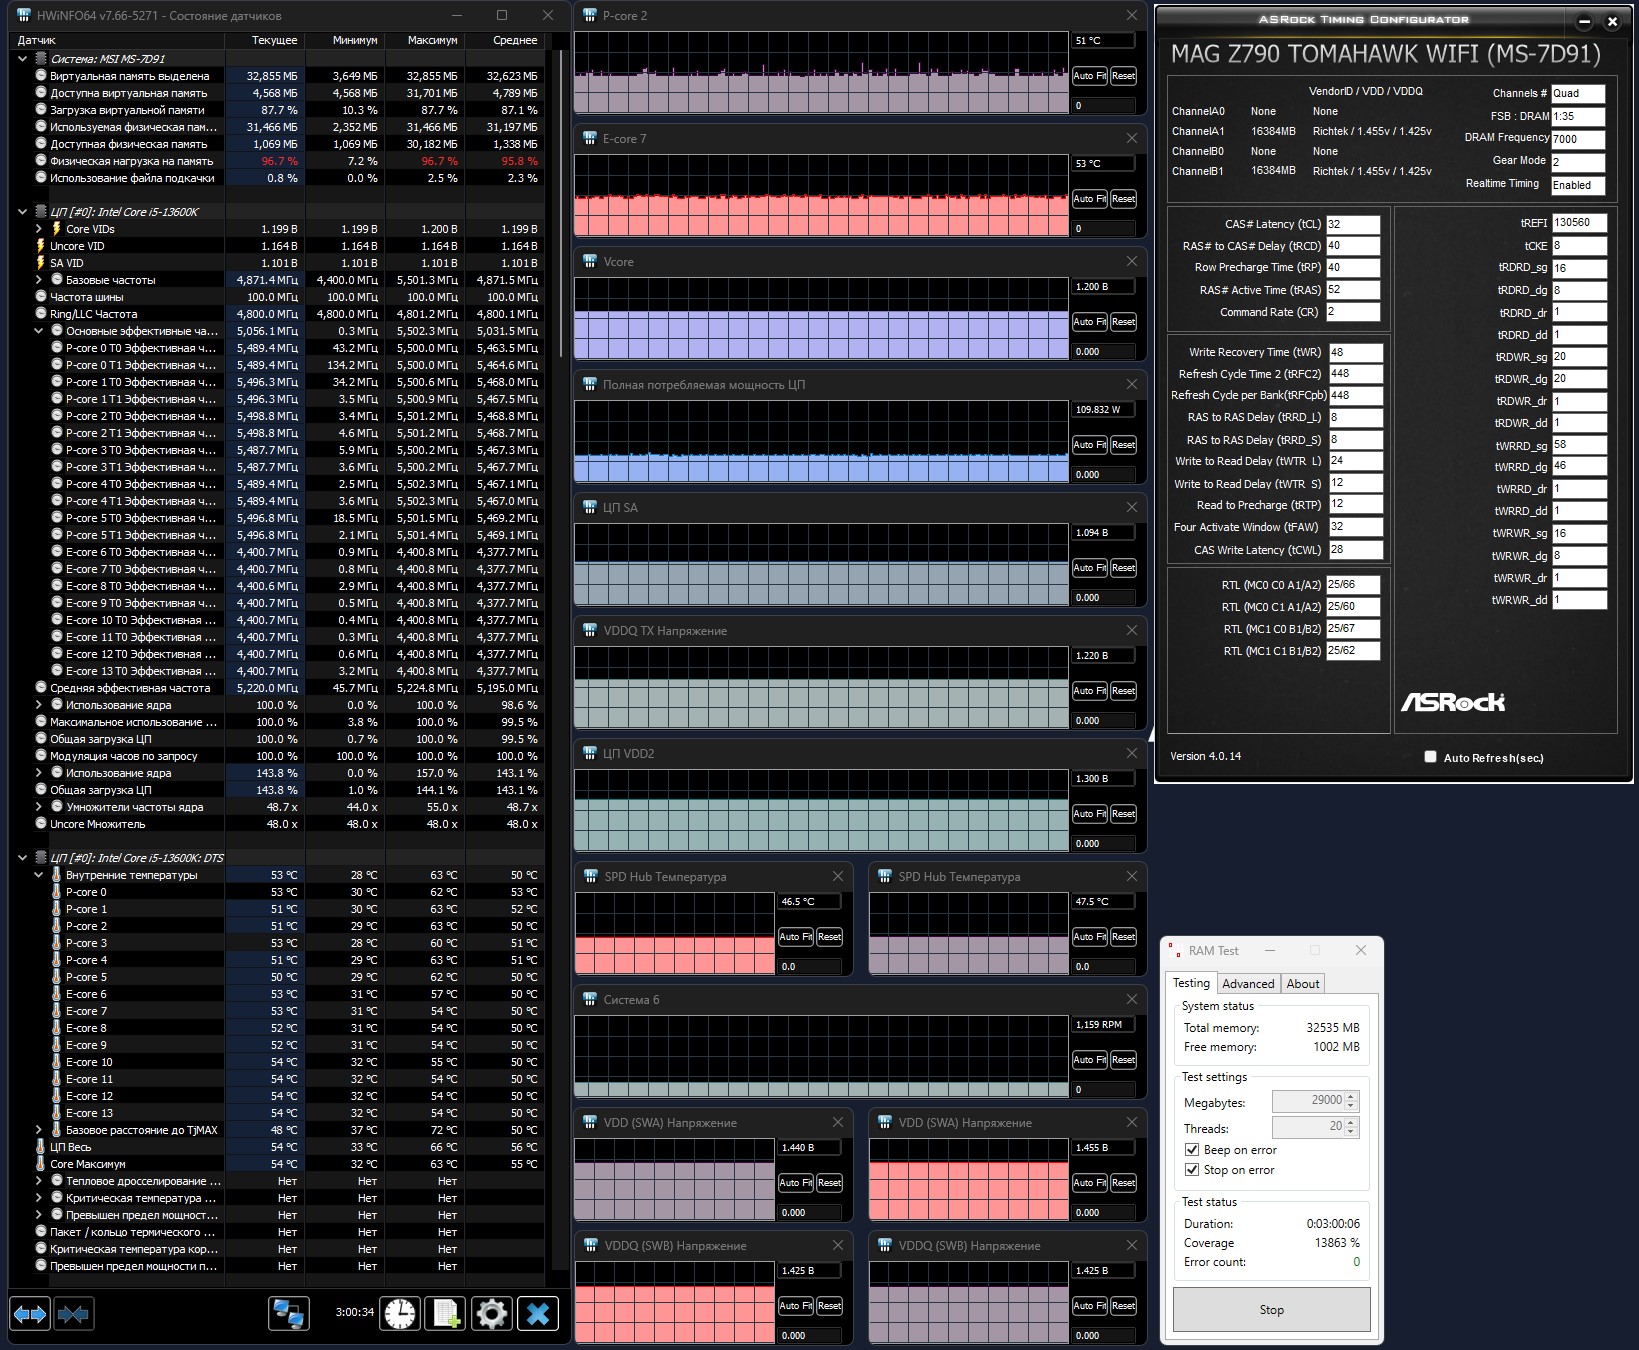Click the Максимум column header
1639x1350 pixels.
pyautogui.click(x=425, y=40)
